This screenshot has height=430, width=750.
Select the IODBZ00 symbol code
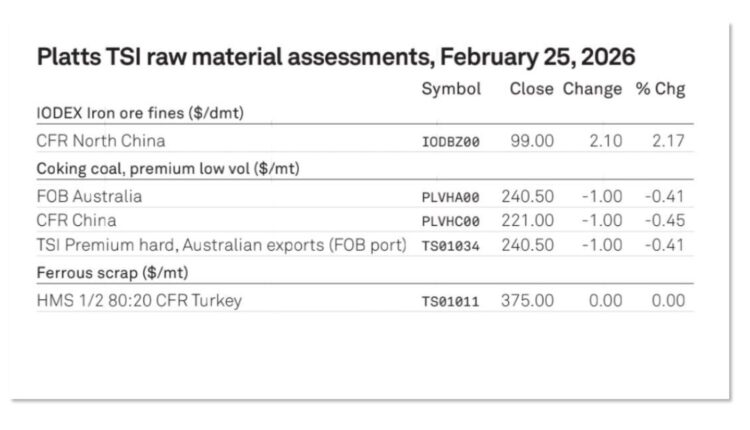point(451,142)
